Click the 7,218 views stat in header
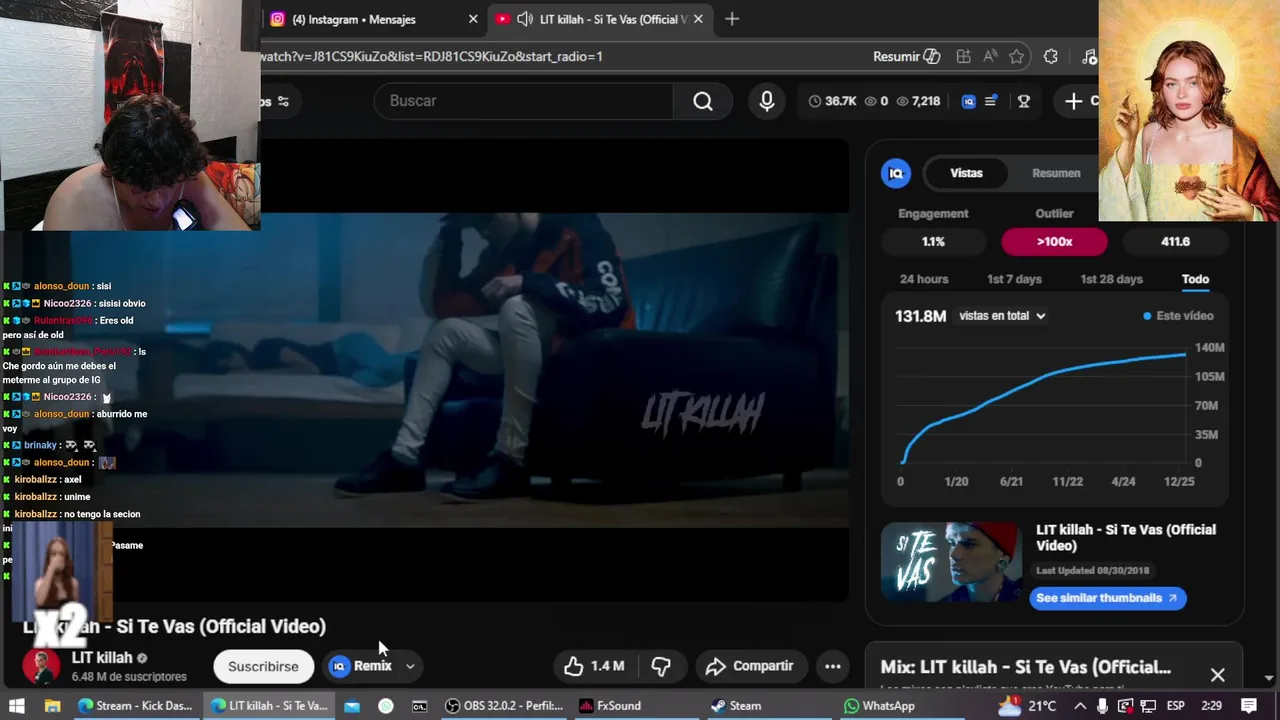This screenshot has height=720, width=1280. (x=918, y=101)
